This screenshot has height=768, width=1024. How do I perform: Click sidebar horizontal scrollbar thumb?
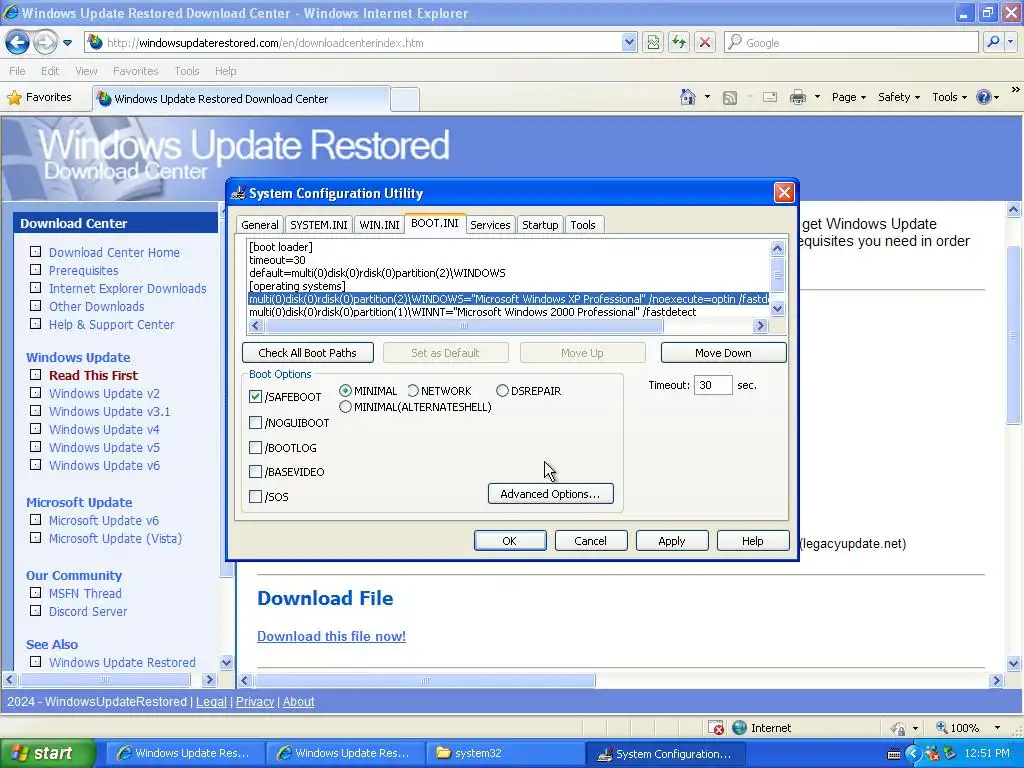(x=105, y=680)
